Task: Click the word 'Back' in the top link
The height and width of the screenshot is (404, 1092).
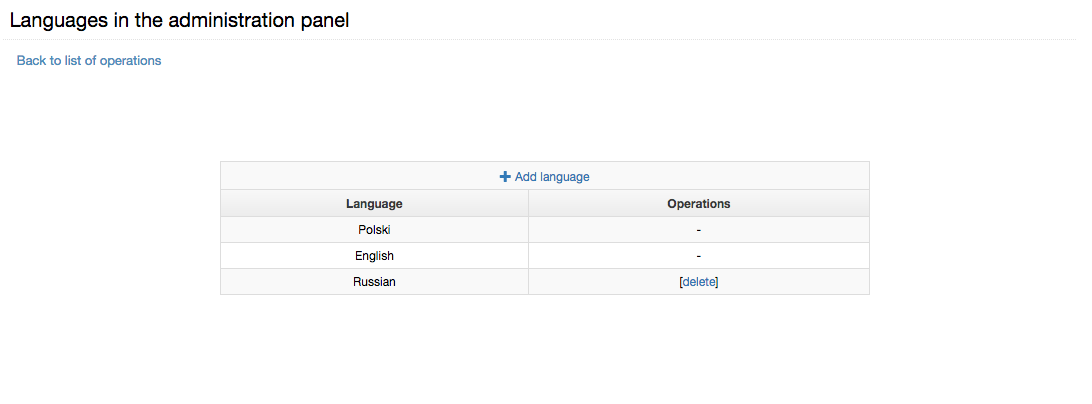Action: pyautogui.click(x=31, y=61)
